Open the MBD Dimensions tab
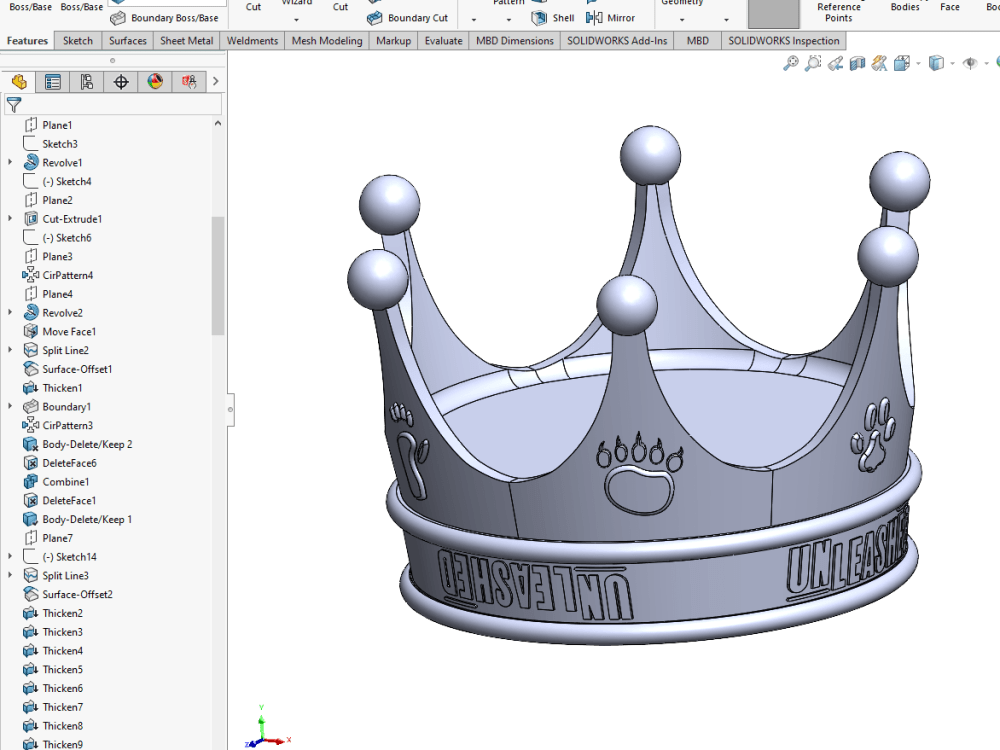The image size is (1000, 750). pyautogui.click(x=515, y=41)
